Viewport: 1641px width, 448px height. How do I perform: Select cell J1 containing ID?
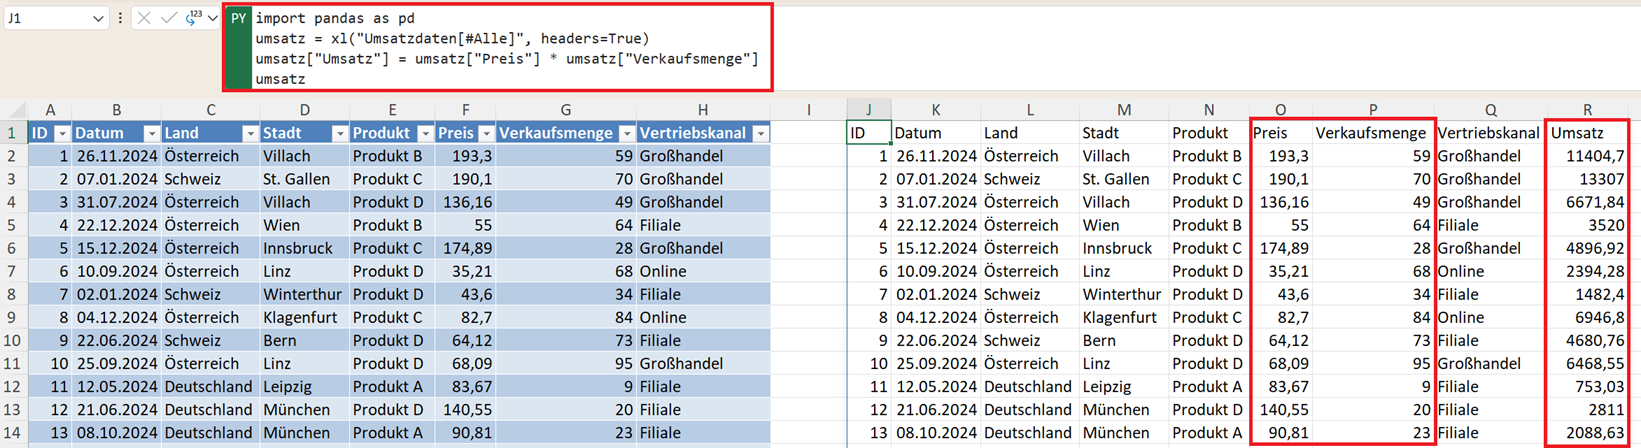click(868, 133)
